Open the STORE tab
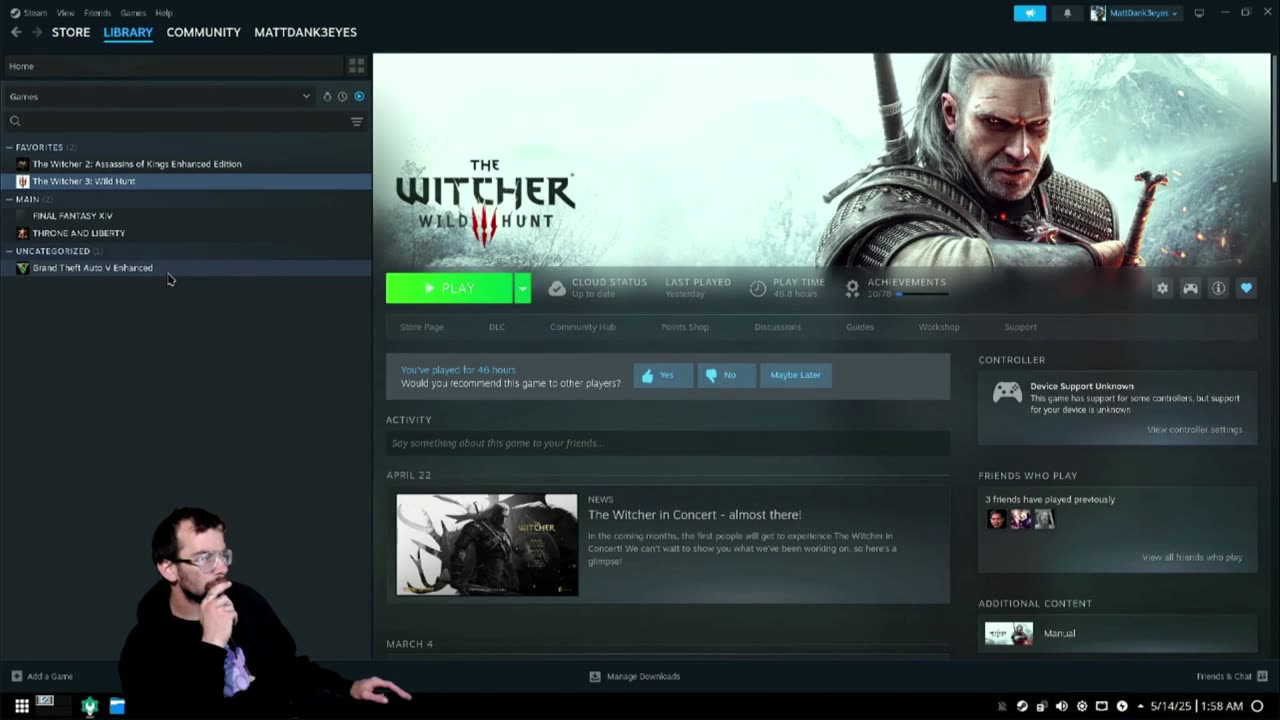 [71, 32]
